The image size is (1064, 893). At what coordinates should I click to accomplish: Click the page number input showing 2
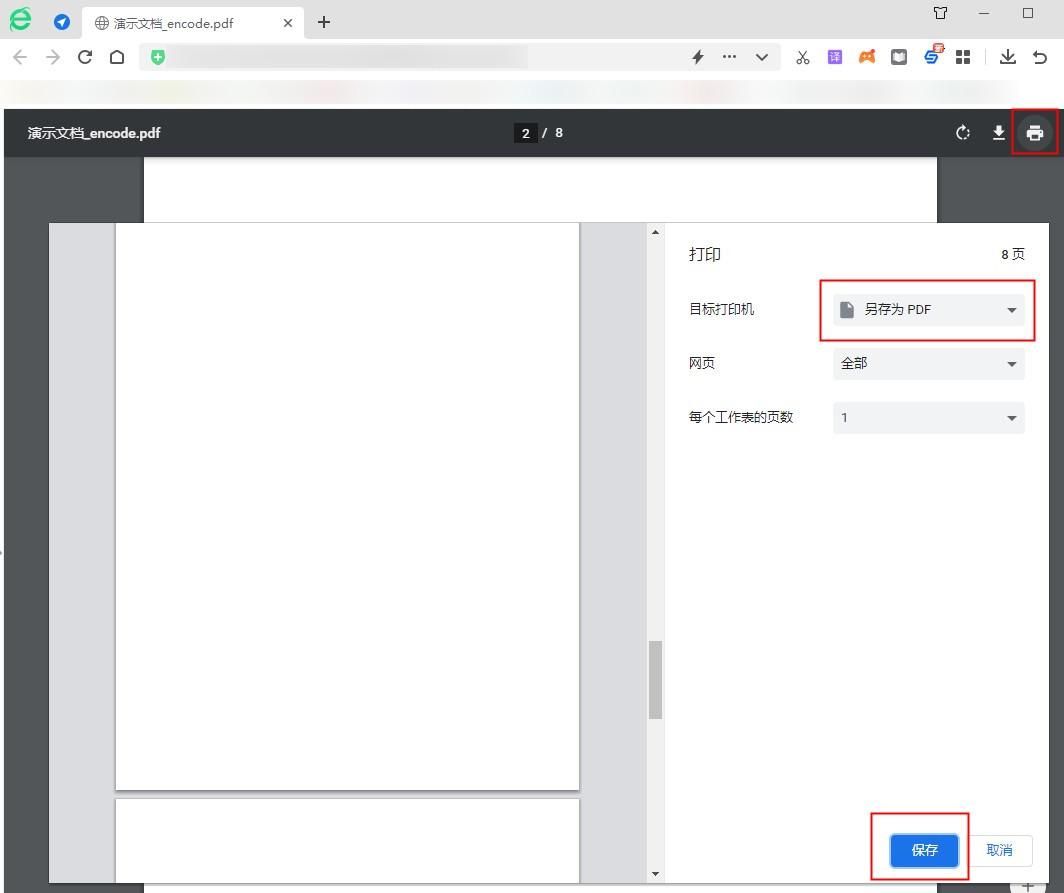point(525,132)
